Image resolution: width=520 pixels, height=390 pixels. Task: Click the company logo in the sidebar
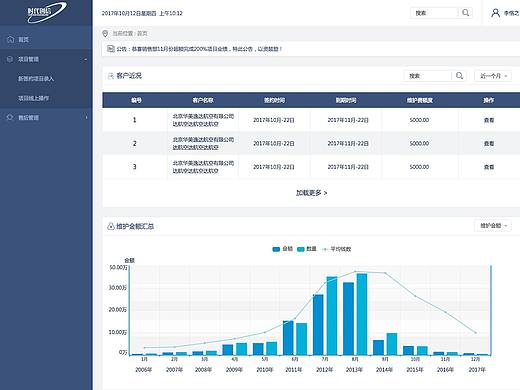click(47, 12)
